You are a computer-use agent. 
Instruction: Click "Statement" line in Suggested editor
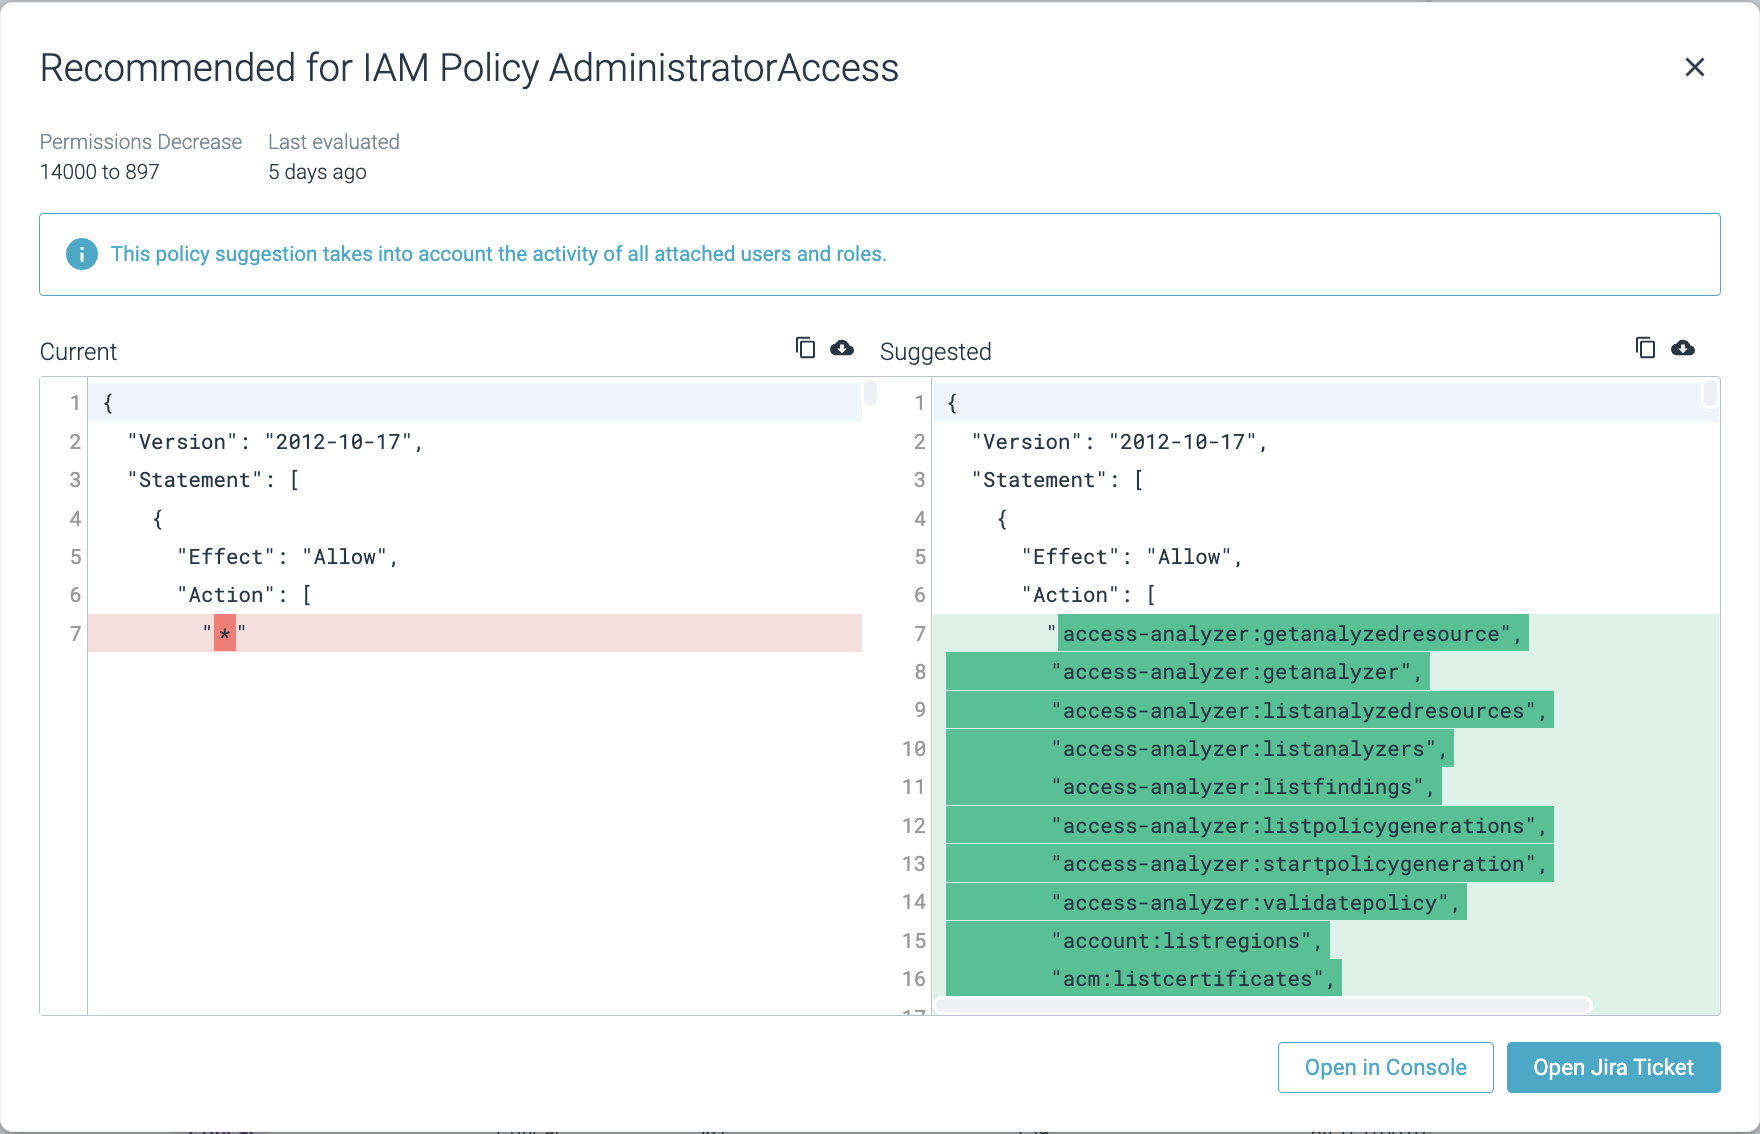point(1326,480)
